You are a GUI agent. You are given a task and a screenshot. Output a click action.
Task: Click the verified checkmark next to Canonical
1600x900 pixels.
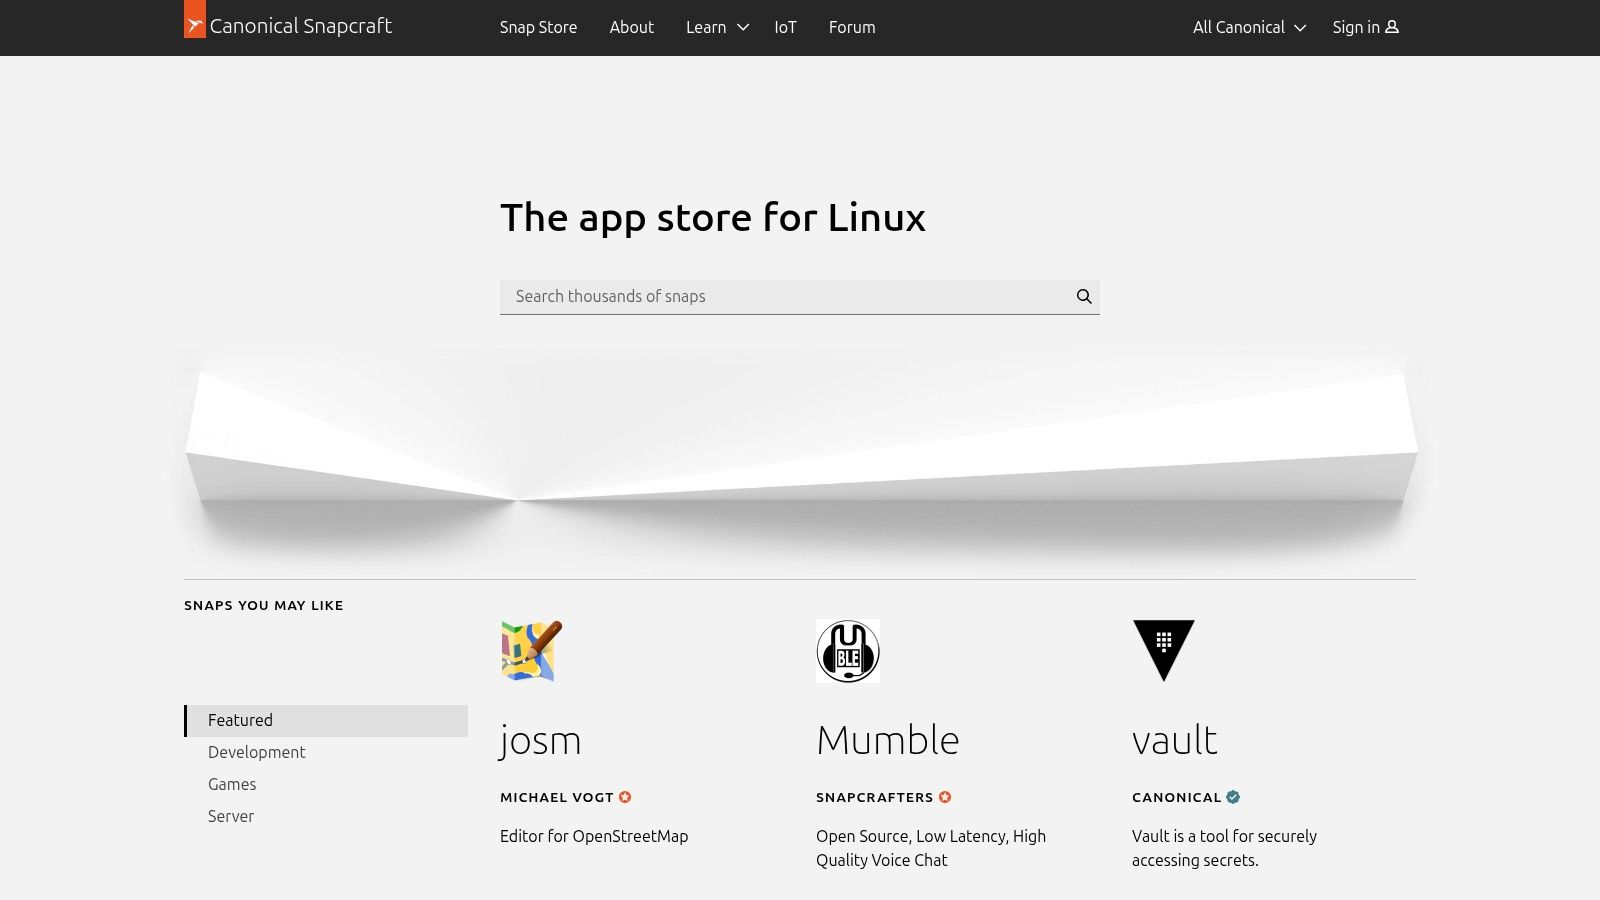coord(1233,797)
